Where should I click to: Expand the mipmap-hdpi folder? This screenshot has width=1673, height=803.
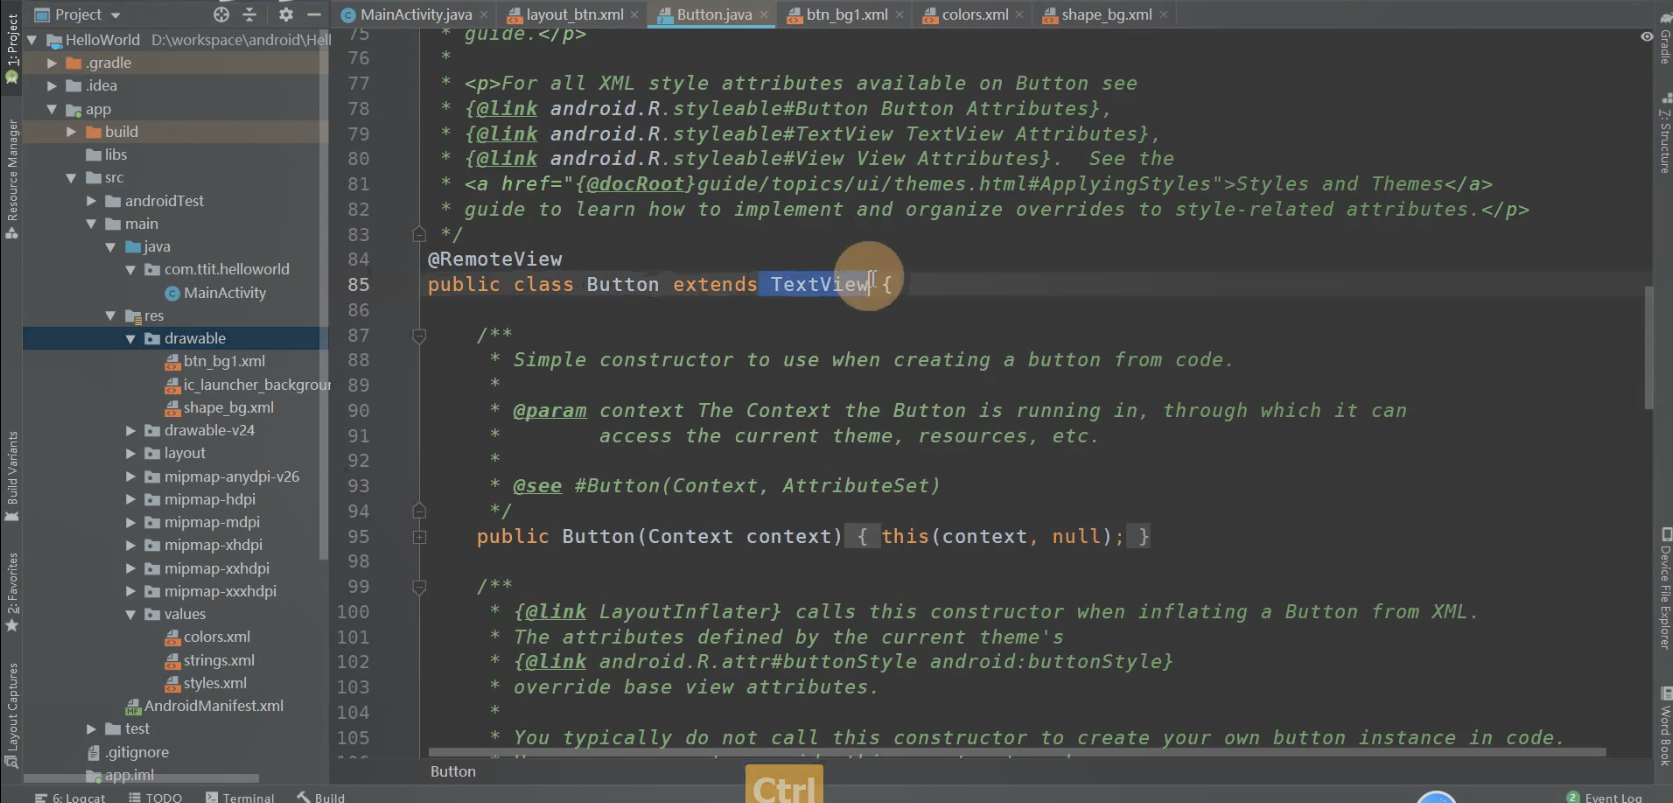tap(130, 500)
